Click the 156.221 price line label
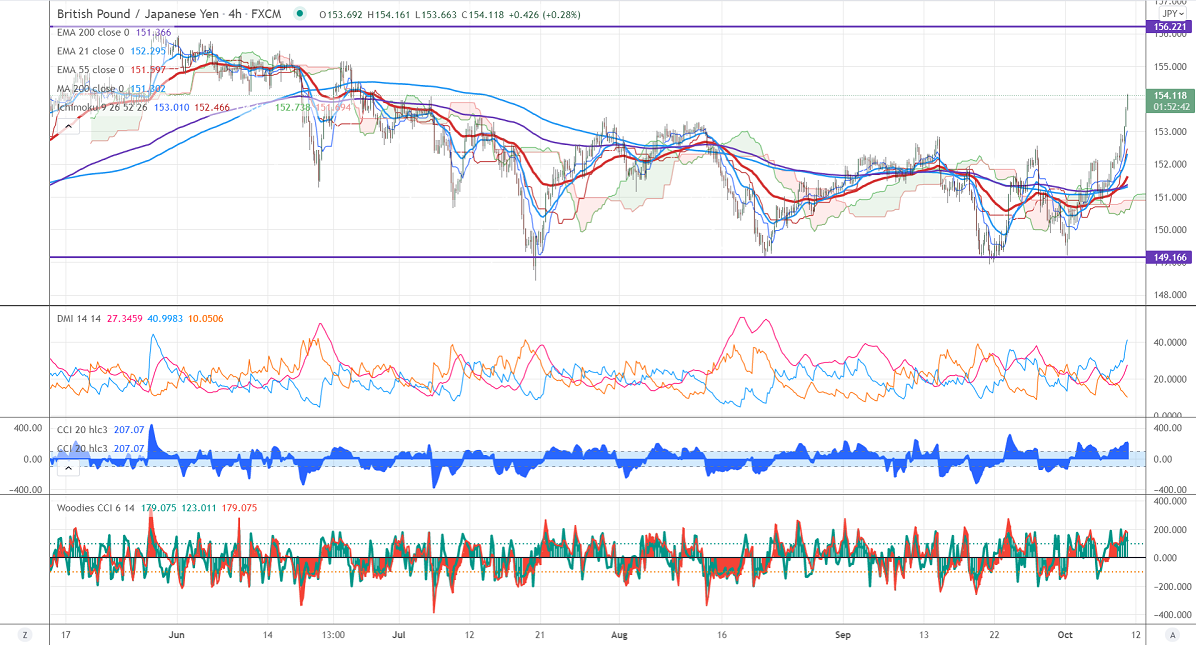The image size is (1196, 645). tap(1169, 27)
